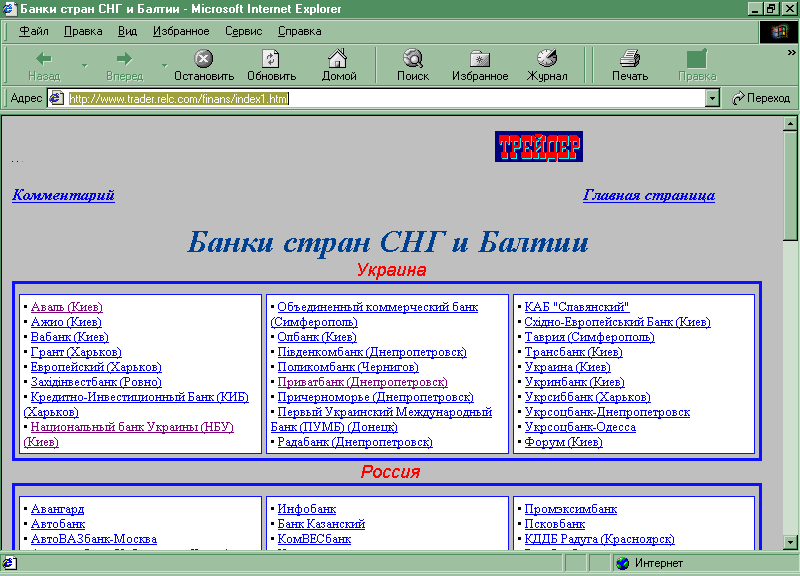Open the History (Журнал) toolbar icon

tap(547, 59)
